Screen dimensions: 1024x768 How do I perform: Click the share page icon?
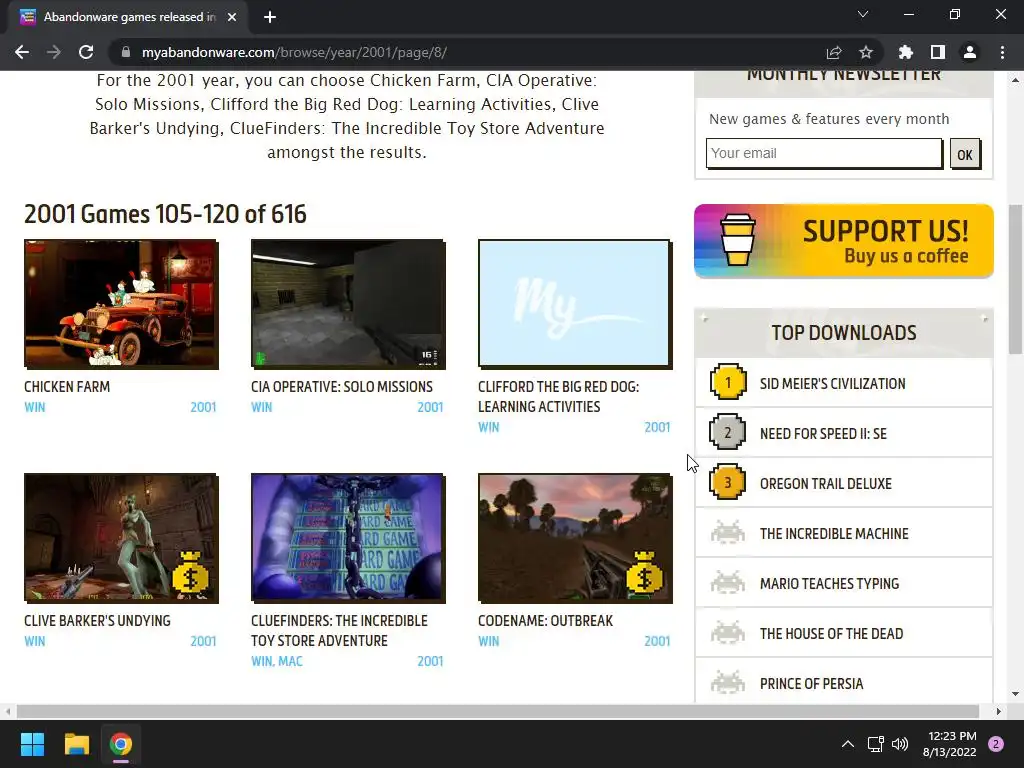(x=834, y=52)
